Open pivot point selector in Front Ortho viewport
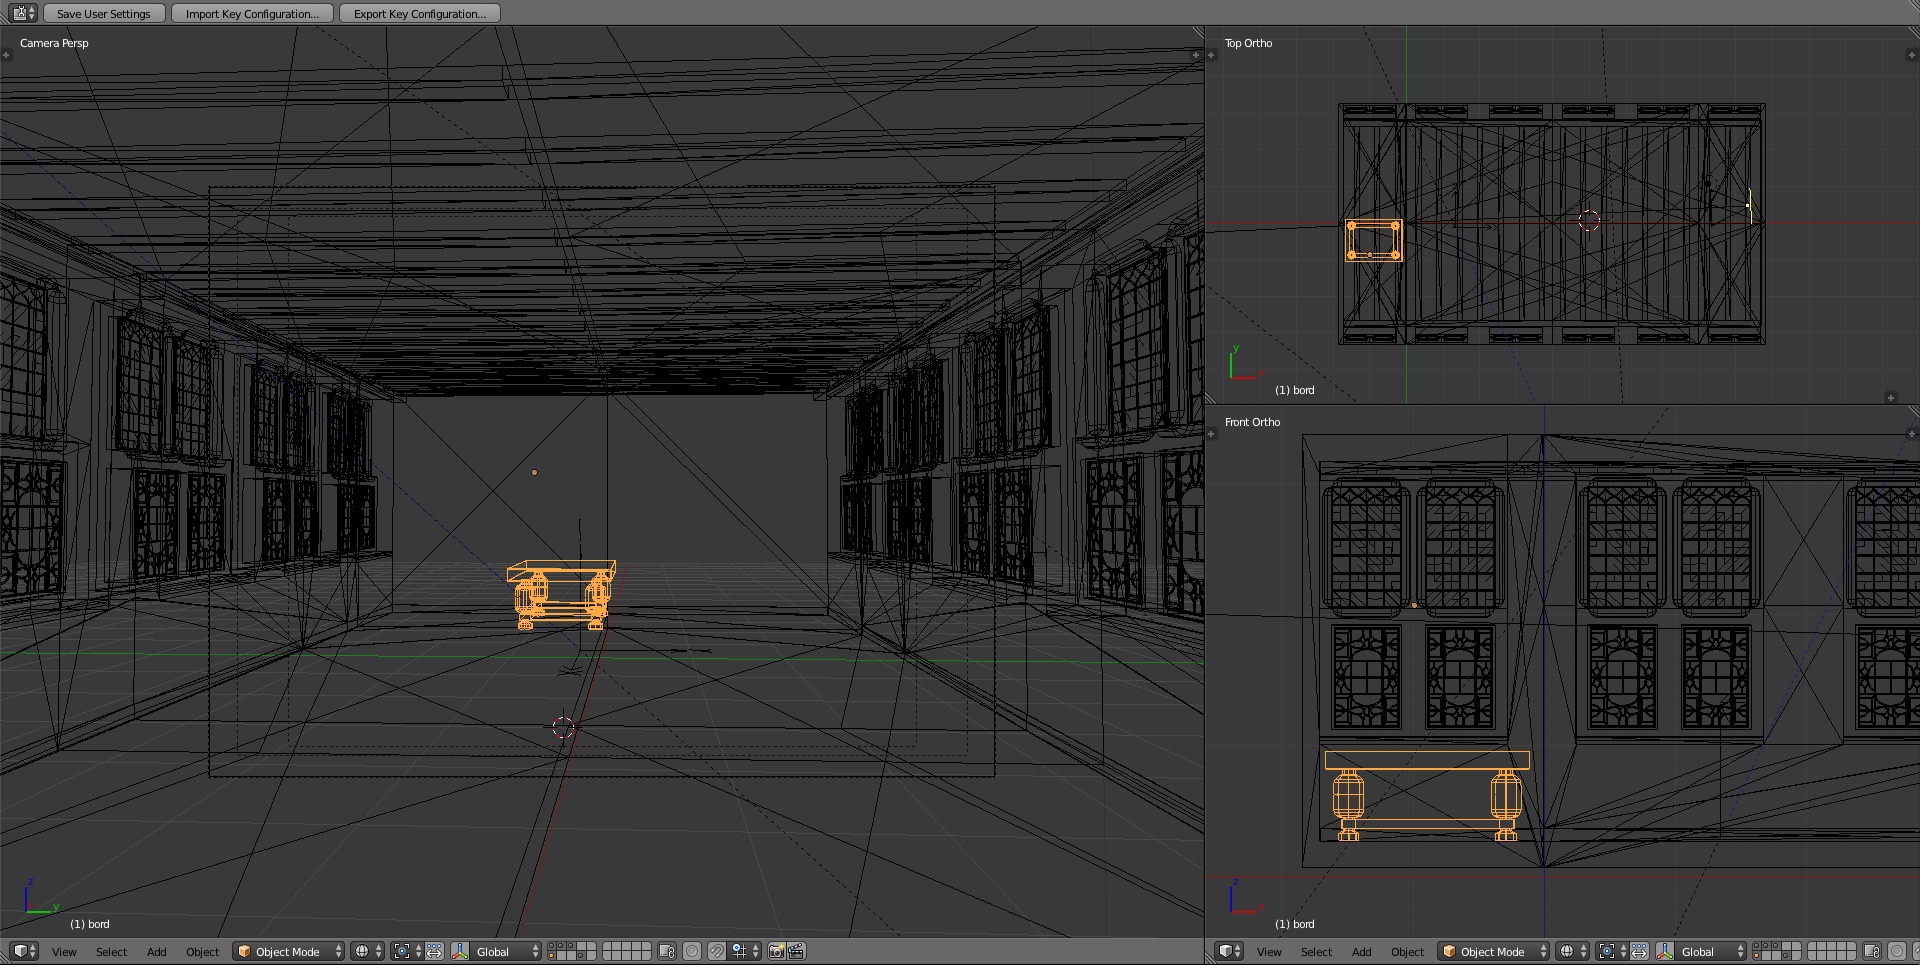Image resolution: width=1920 pixels, height=965 pixels. 1613,951
